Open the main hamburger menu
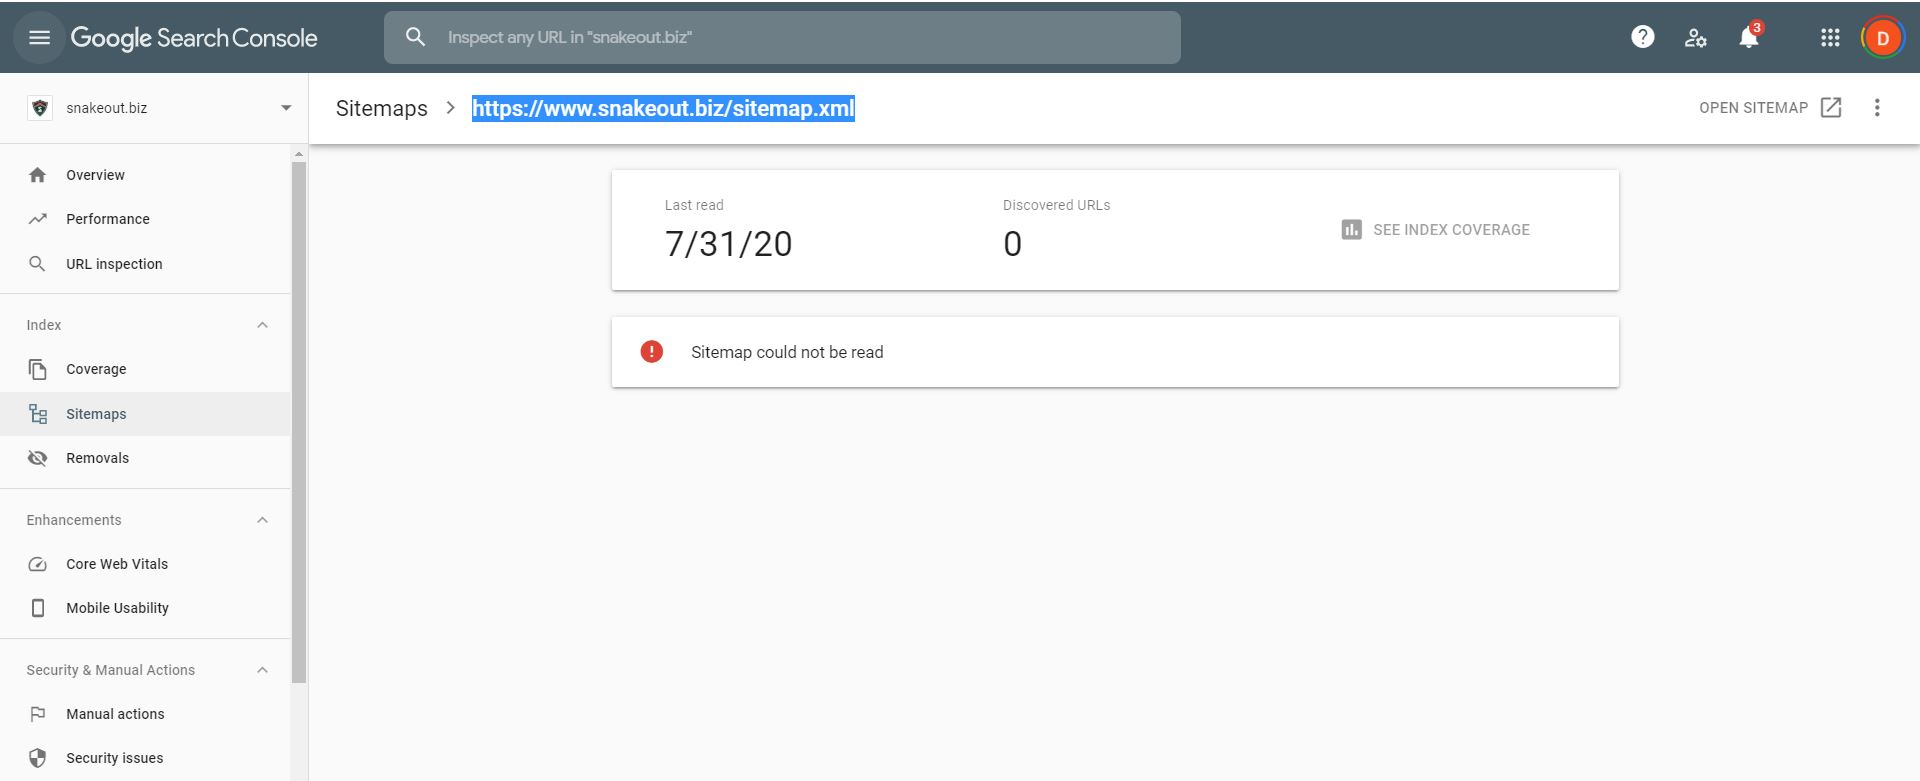1920x781 pixels. coord(39,37)
